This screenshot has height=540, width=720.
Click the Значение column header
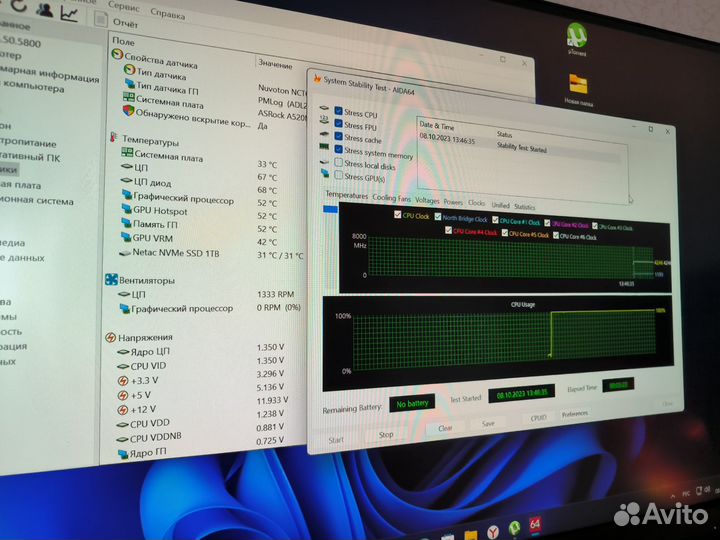pyautogui.click(x=275, y=64)
